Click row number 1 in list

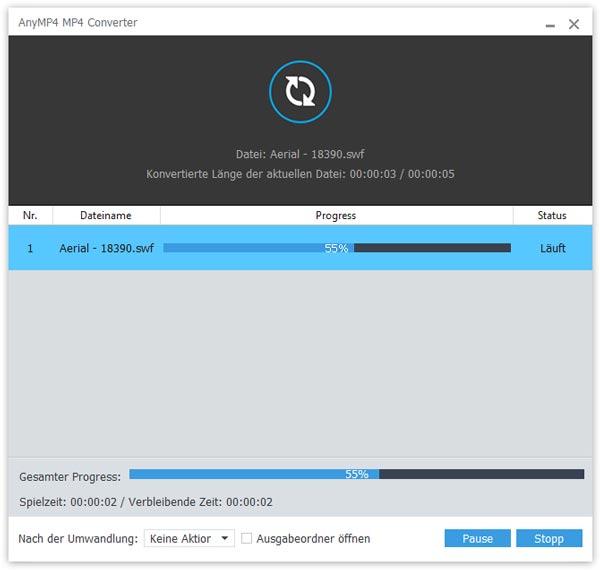pos(30,249)
